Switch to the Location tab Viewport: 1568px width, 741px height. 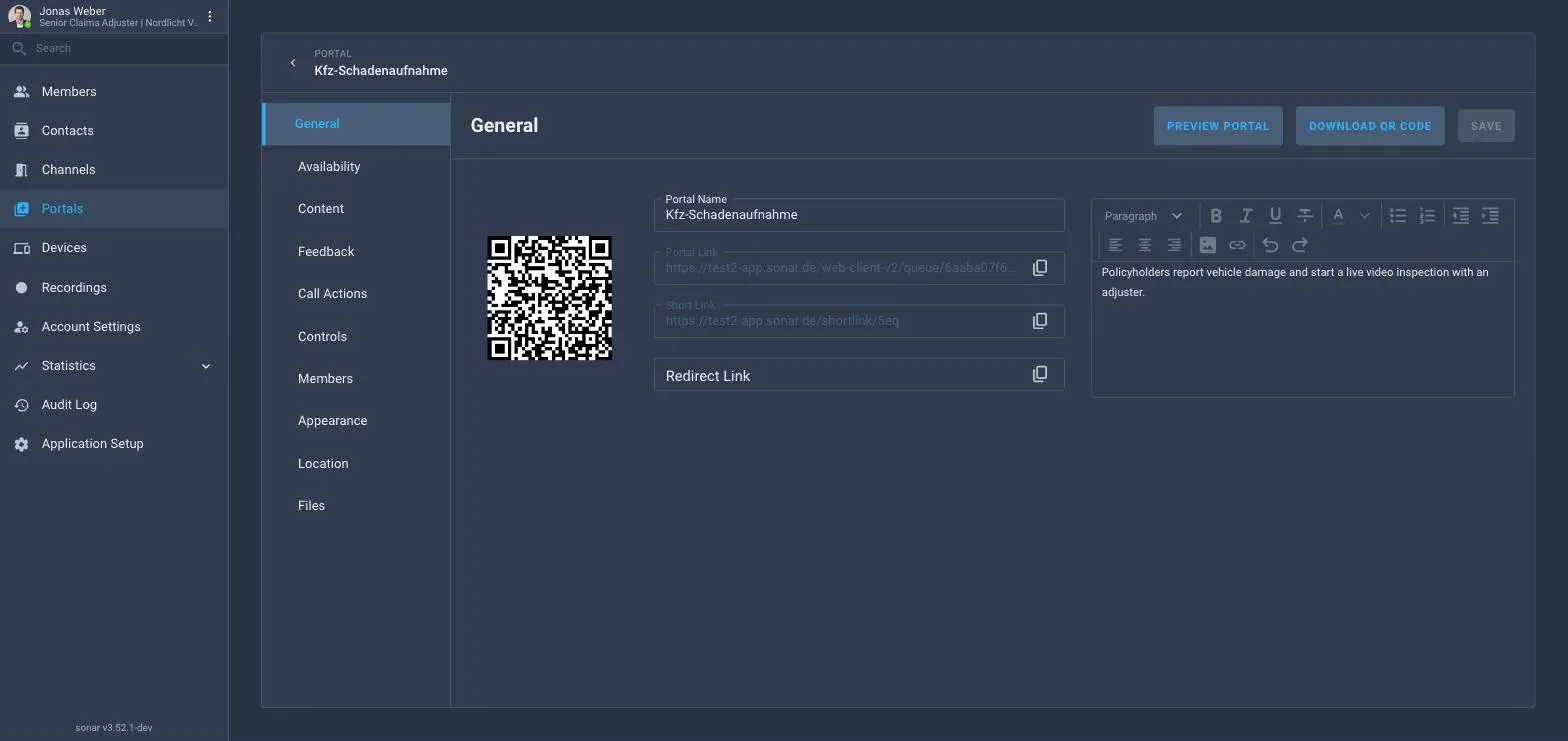pos(356,464)
